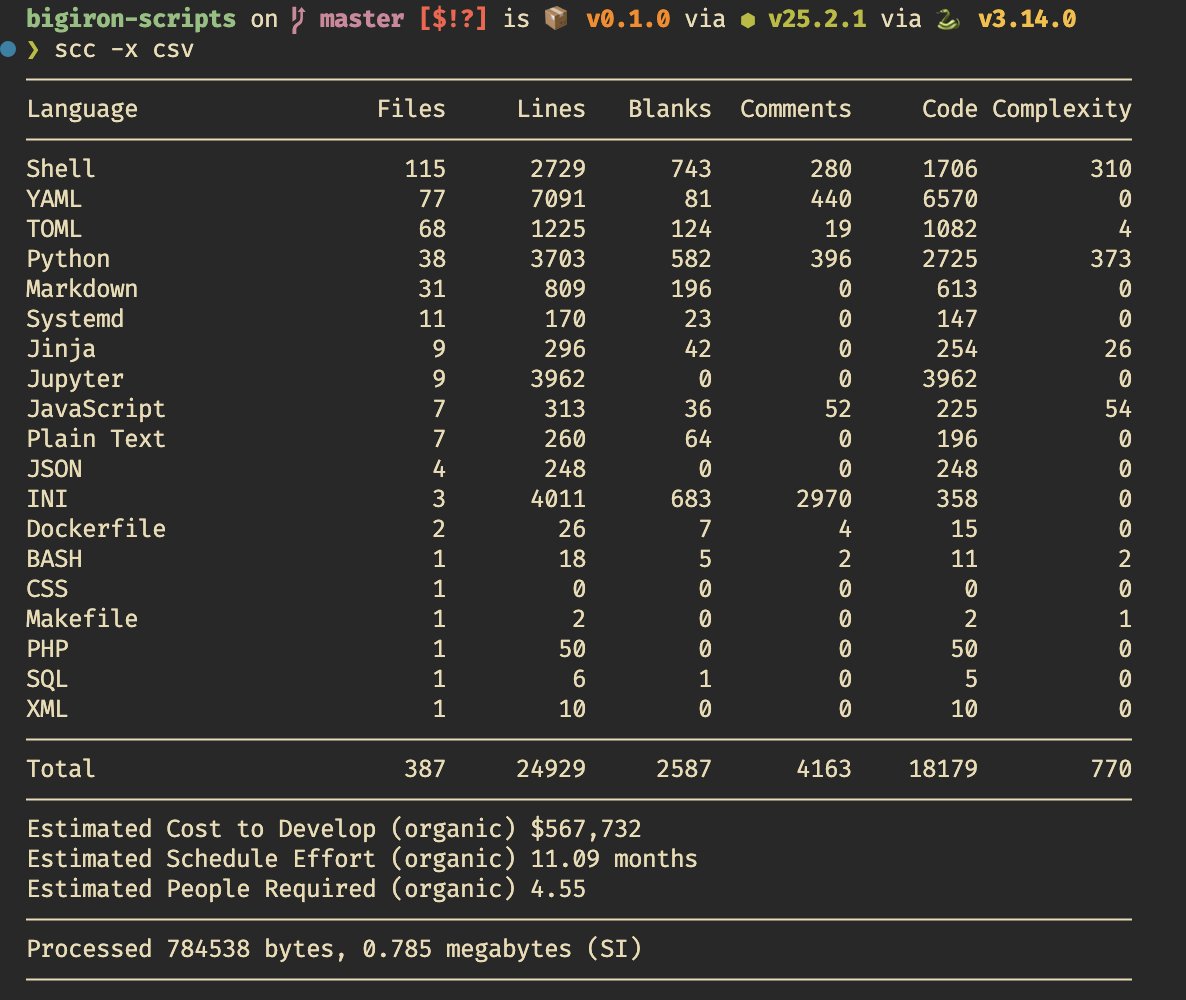Click the schedule effort '11.09 months'
This screenshot has width=1186, height=1000.
coord(613,859)
